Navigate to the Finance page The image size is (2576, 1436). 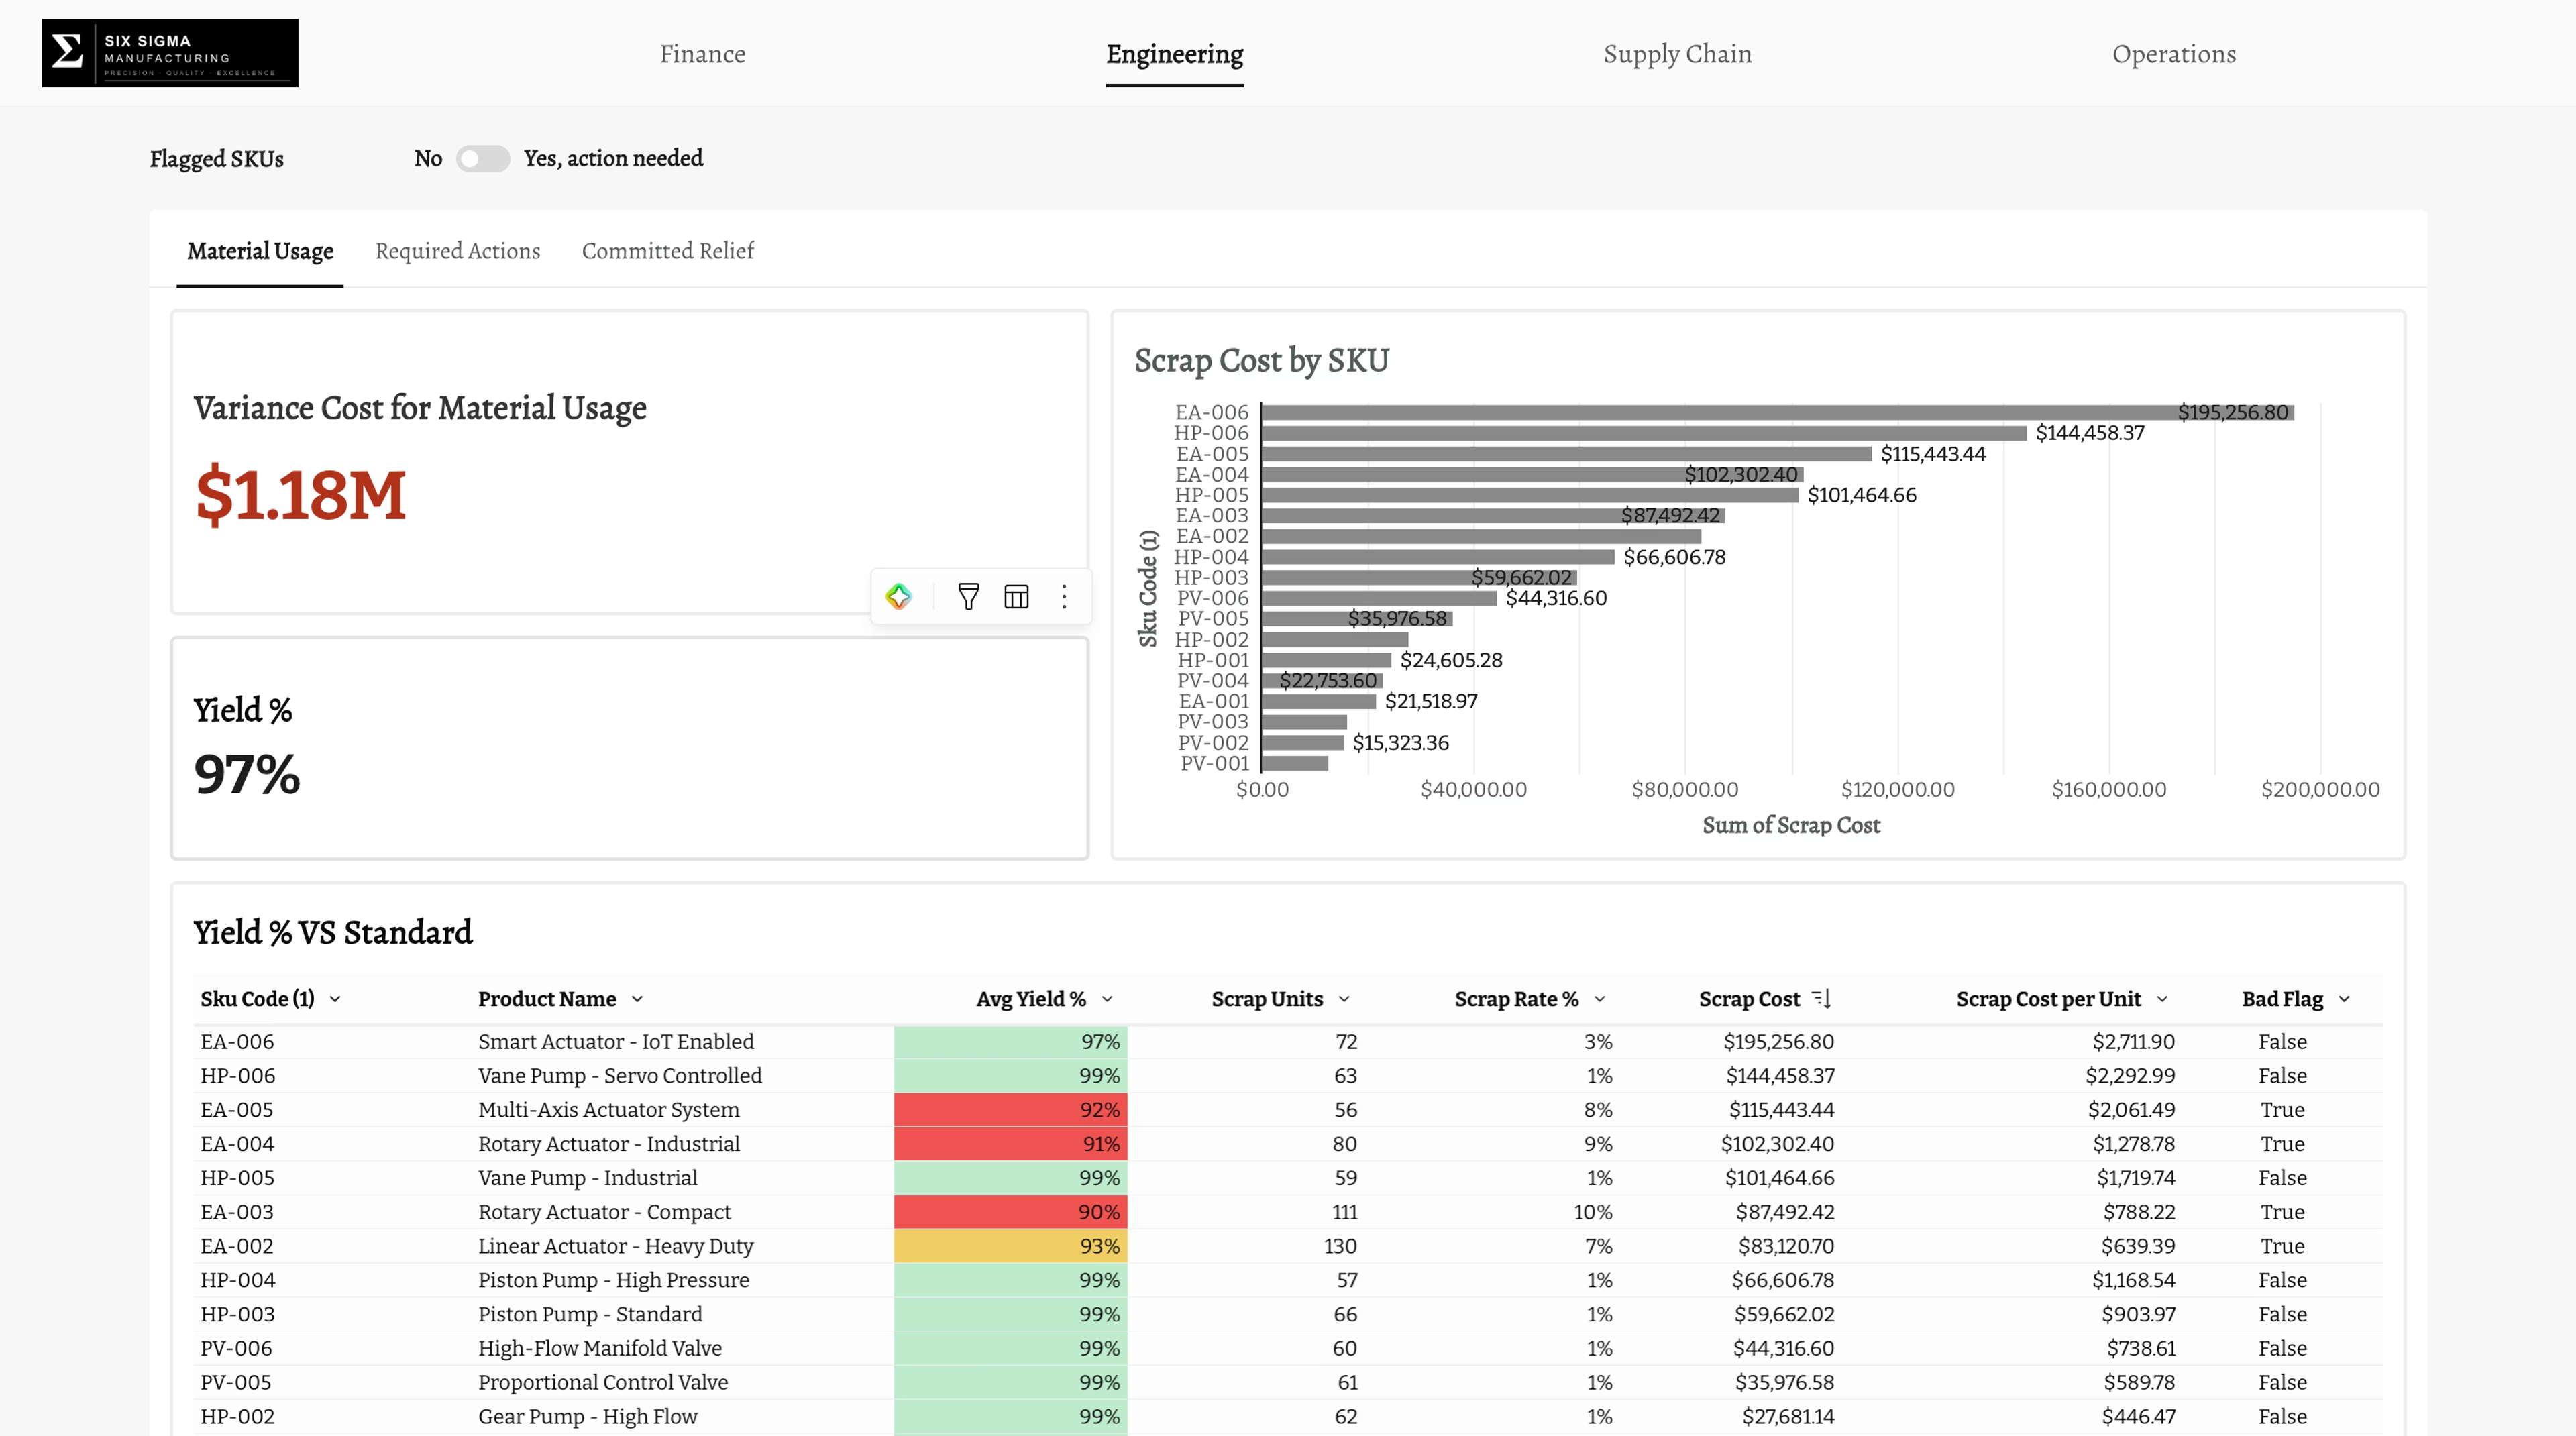(x=702, y=54)
